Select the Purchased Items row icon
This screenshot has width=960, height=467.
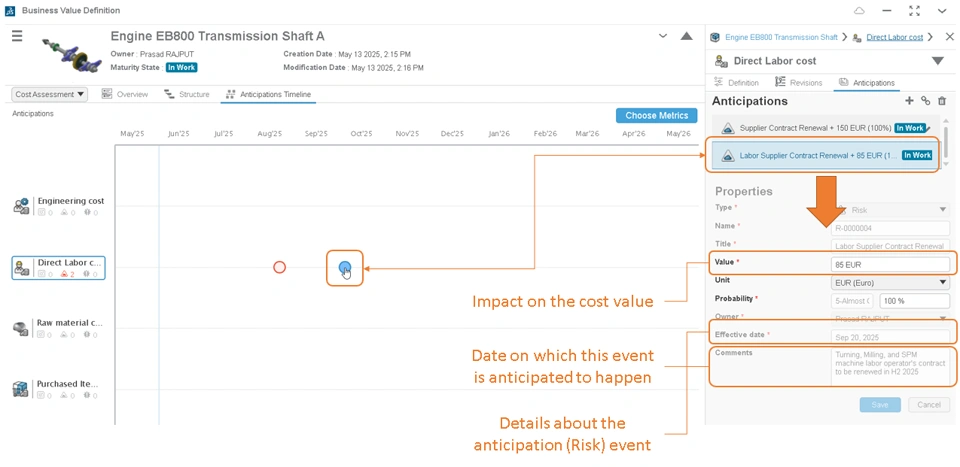point(21,389)
